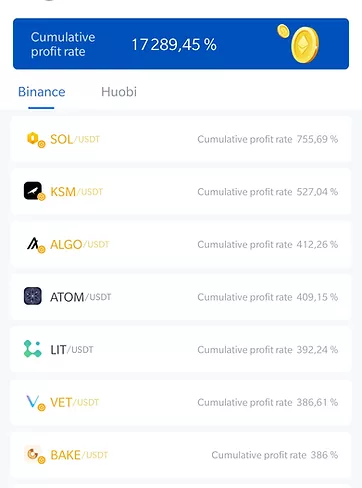
Task: Click the SOL coin icon
Action: [36, 140]
